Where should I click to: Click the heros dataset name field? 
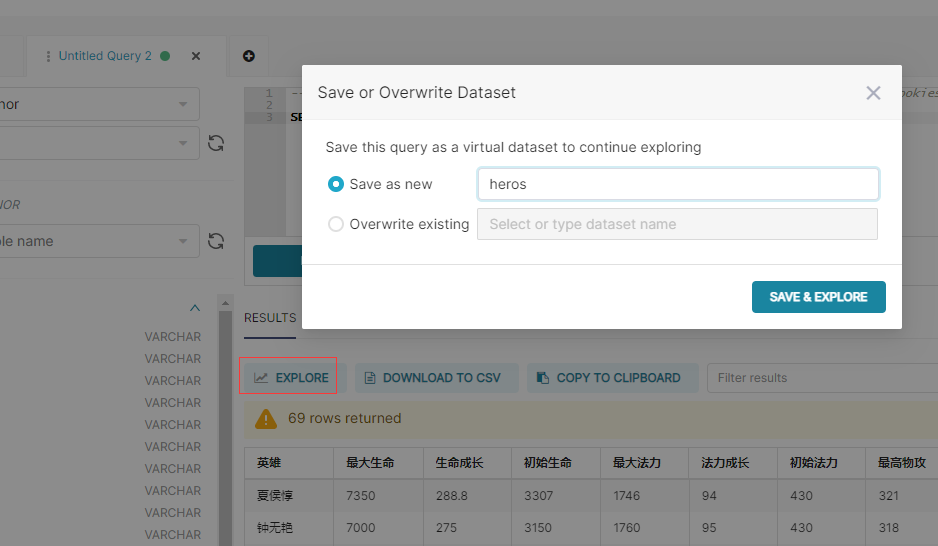pos(678,184)
